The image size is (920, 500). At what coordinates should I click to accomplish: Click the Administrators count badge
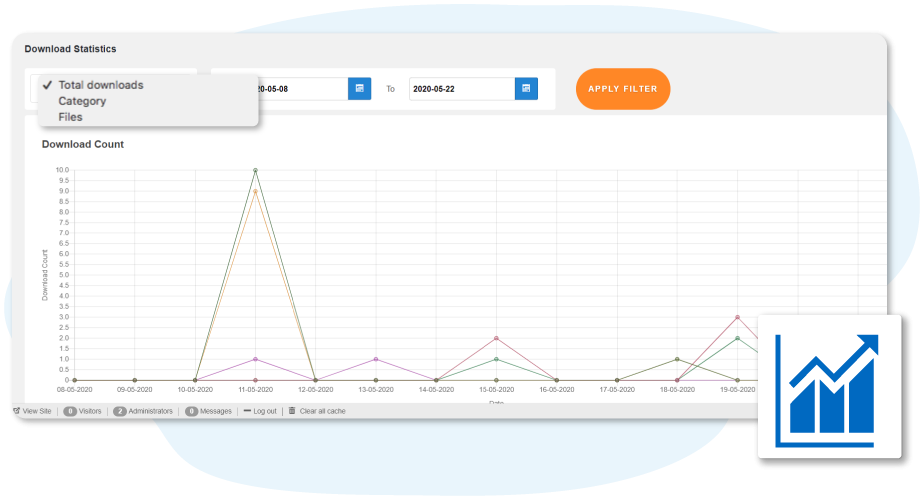pyautogui.click(x=119, y=411)
